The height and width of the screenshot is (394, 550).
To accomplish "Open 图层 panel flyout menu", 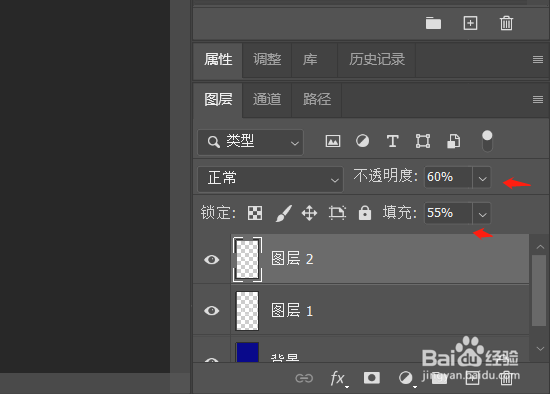I will pyautogui.click(x=538, y=100).
